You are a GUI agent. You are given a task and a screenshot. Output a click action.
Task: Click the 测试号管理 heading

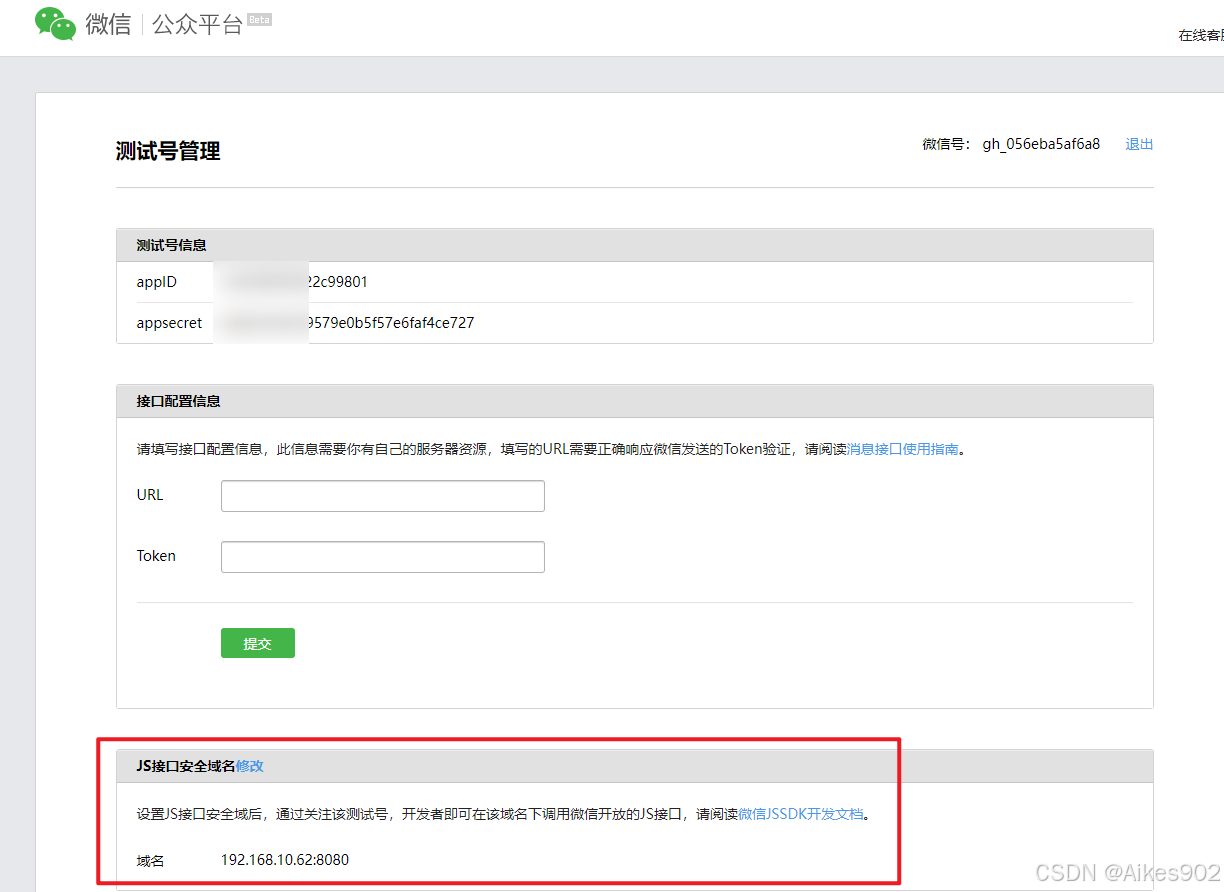[x=168, y=152]
